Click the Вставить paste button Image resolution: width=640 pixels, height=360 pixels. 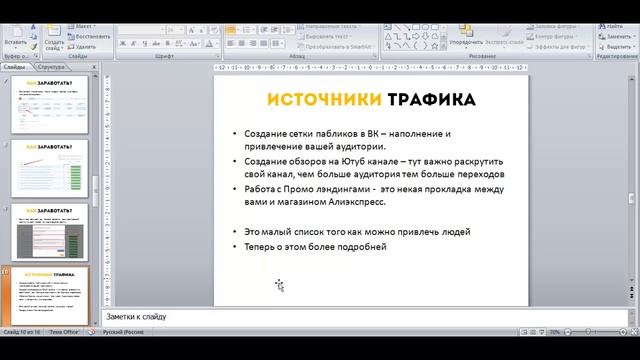16,37
